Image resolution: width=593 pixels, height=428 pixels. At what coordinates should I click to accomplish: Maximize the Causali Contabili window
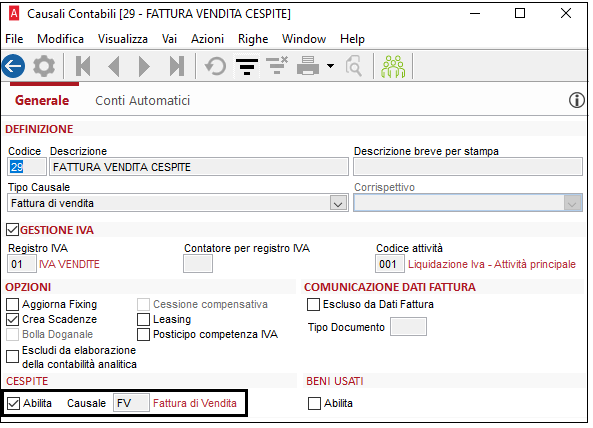(x=520, y=14)
